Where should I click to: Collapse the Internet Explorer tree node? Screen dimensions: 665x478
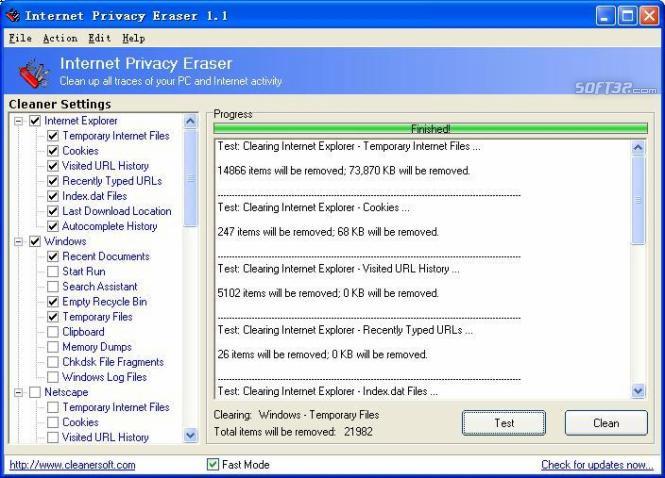(18, 121)
